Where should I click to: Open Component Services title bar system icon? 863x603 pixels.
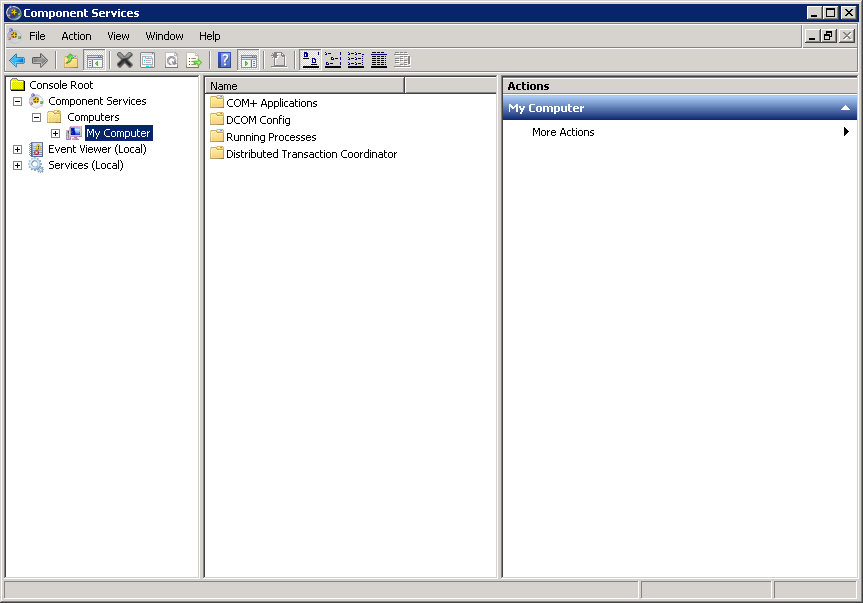point(14,13)
